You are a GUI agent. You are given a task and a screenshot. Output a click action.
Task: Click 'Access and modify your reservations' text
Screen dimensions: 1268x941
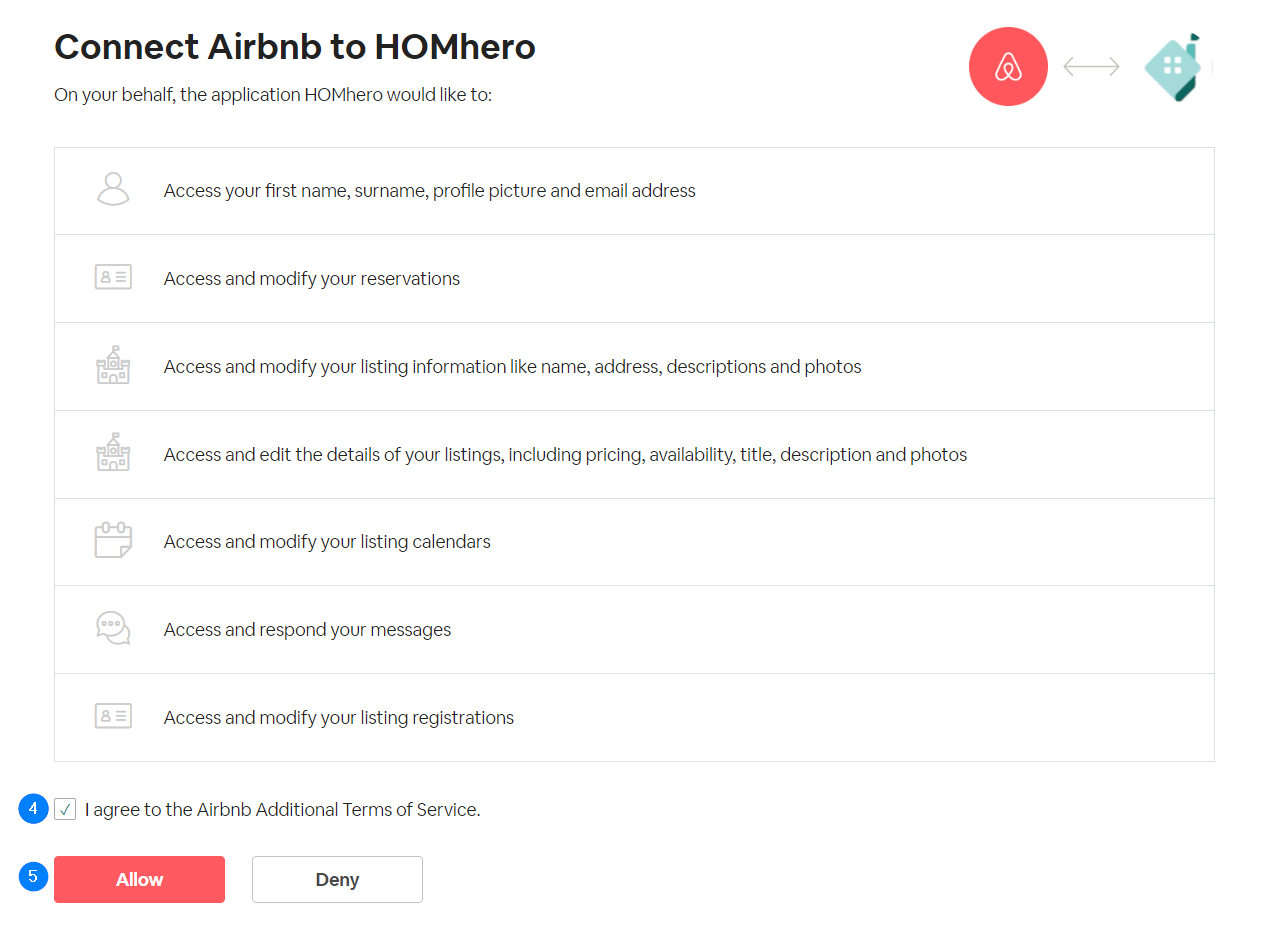[x=311, y=279]
